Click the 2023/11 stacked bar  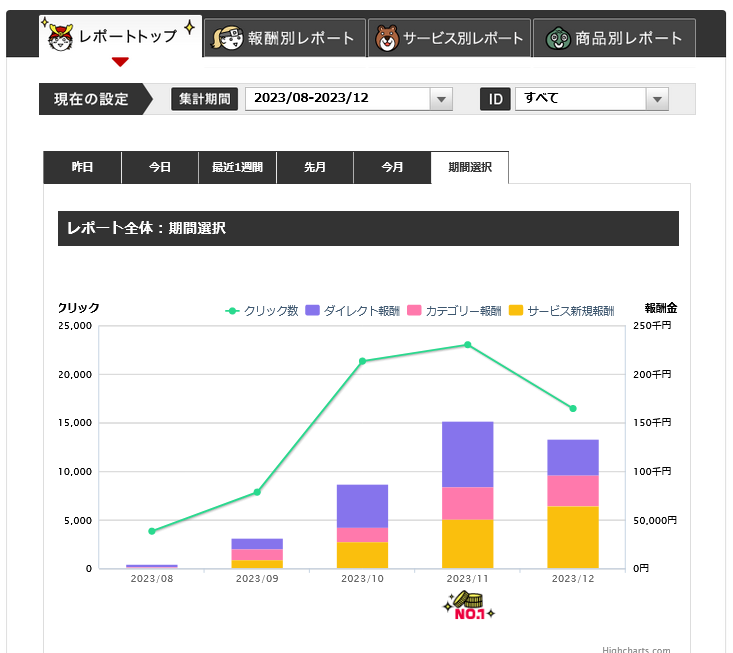tap(468, 494)
